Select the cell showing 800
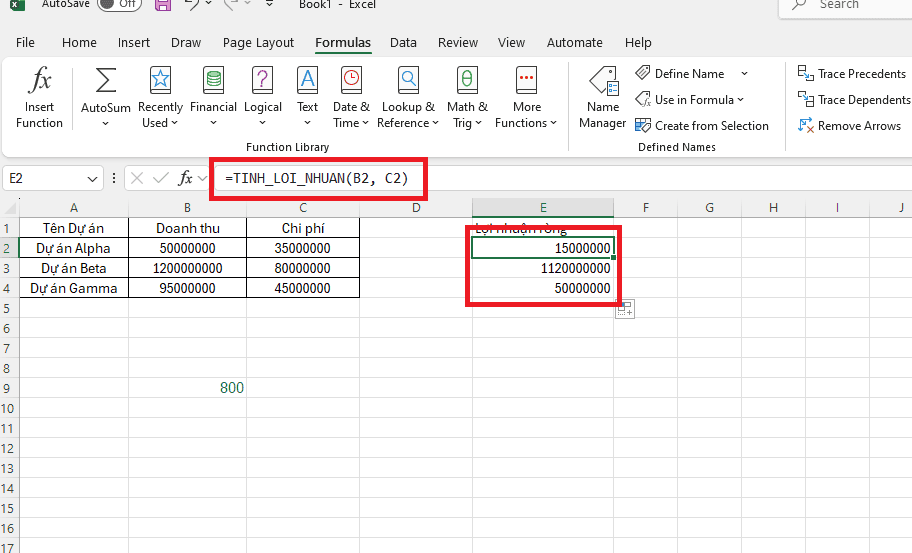The image size is (912, 553). [187, 388]
